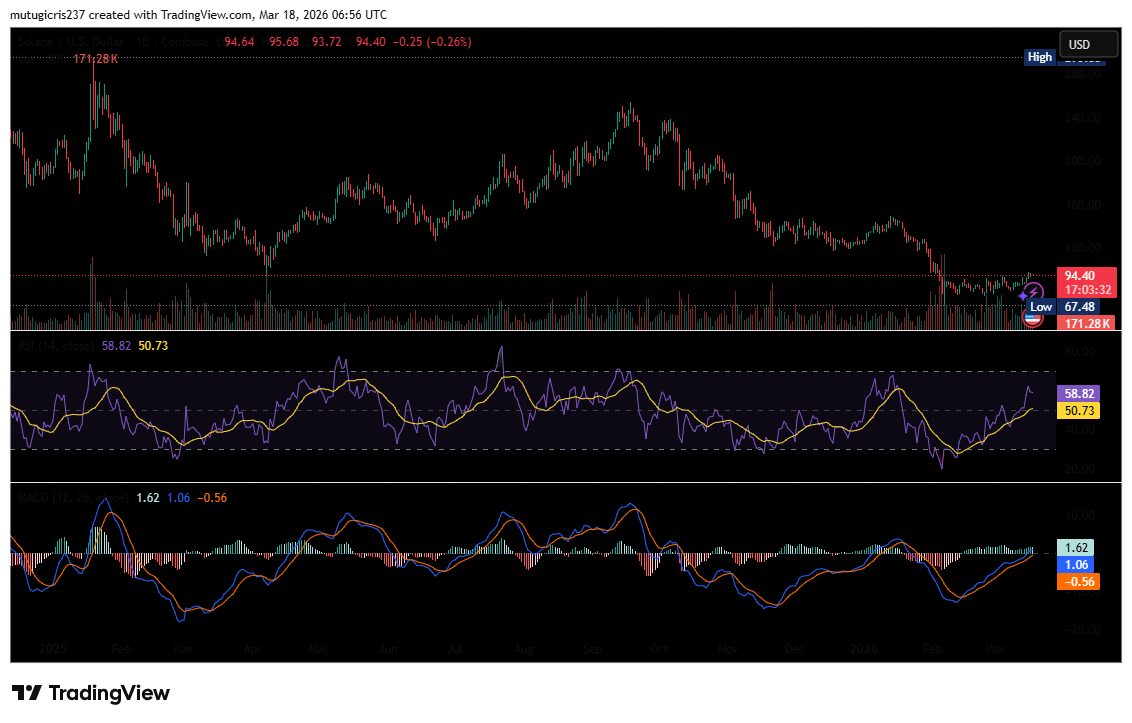This screenshot has height=723, width=1132.
Task: Click the 1.62 MACD histogram axis label
Action: click(x=1076, y=547)
